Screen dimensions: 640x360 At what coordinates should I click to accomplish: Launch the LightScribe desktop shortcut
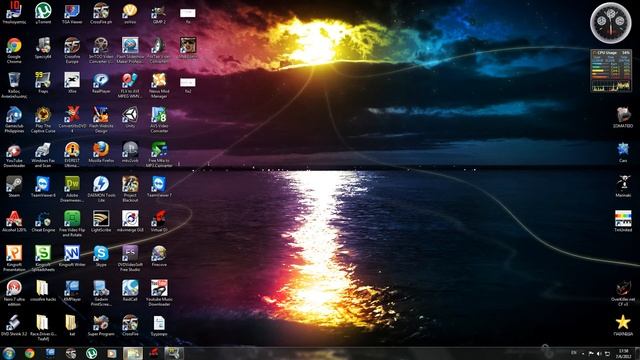[101, 221]
